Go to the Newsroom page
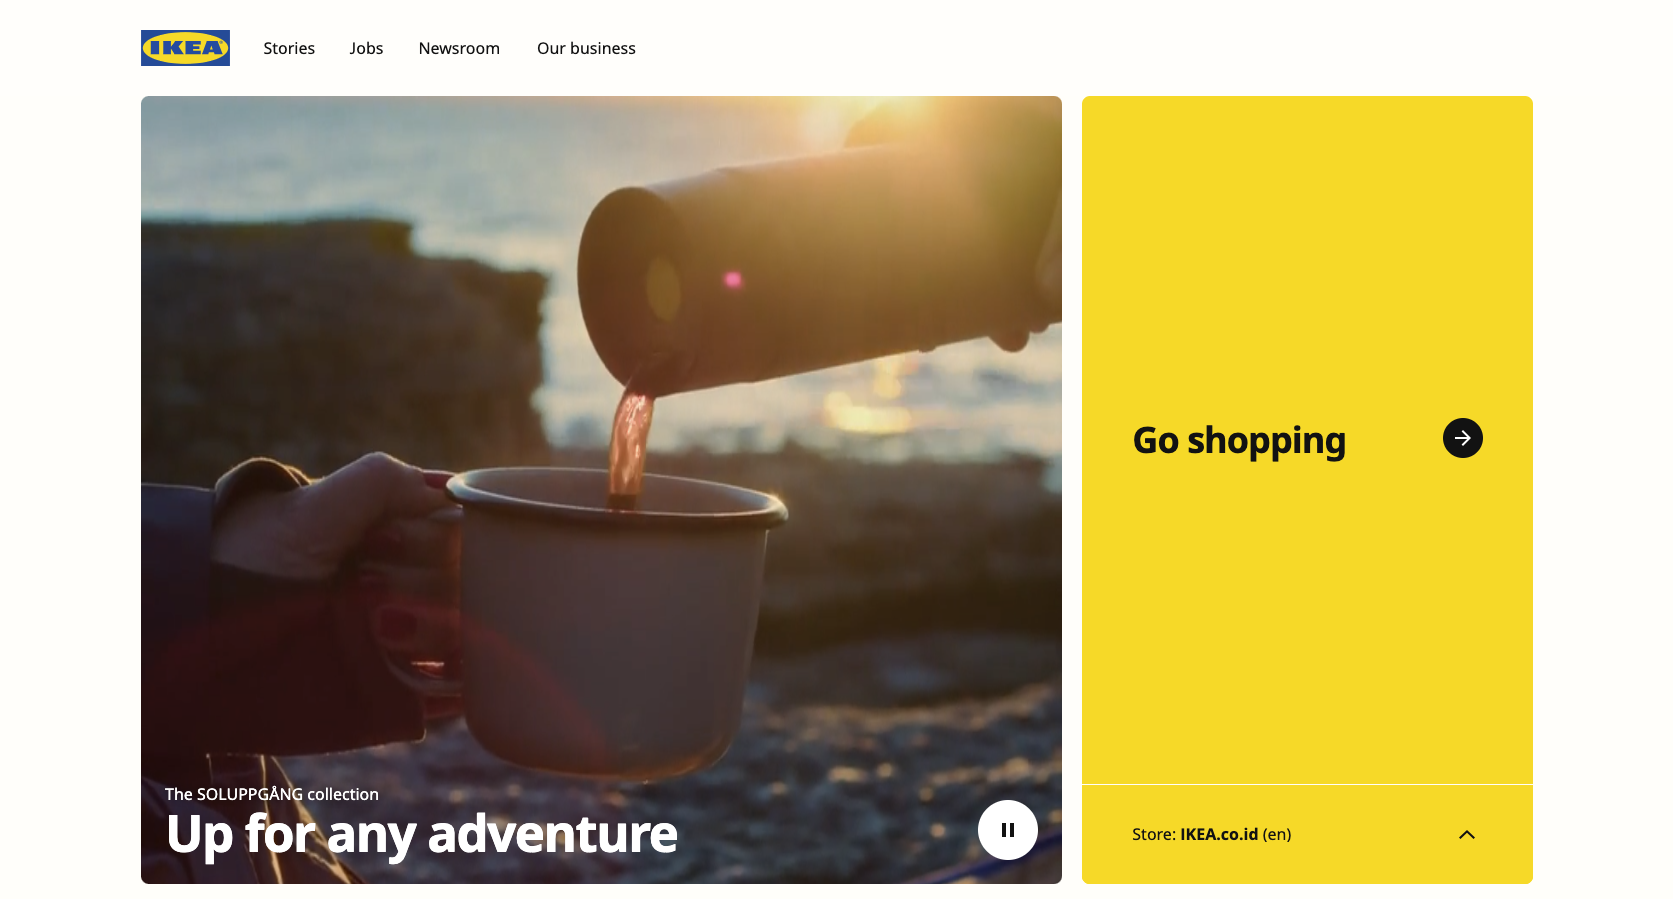This screenshot has height=899, width=1673. pos(459,48)
